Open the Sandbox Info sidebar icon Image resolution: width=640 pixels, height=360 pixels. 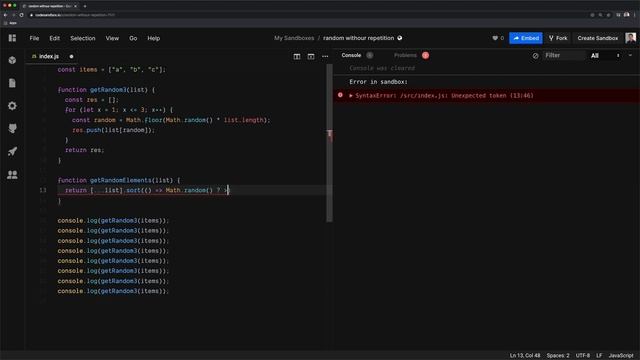pyautogui.click(x=12, y=60)
